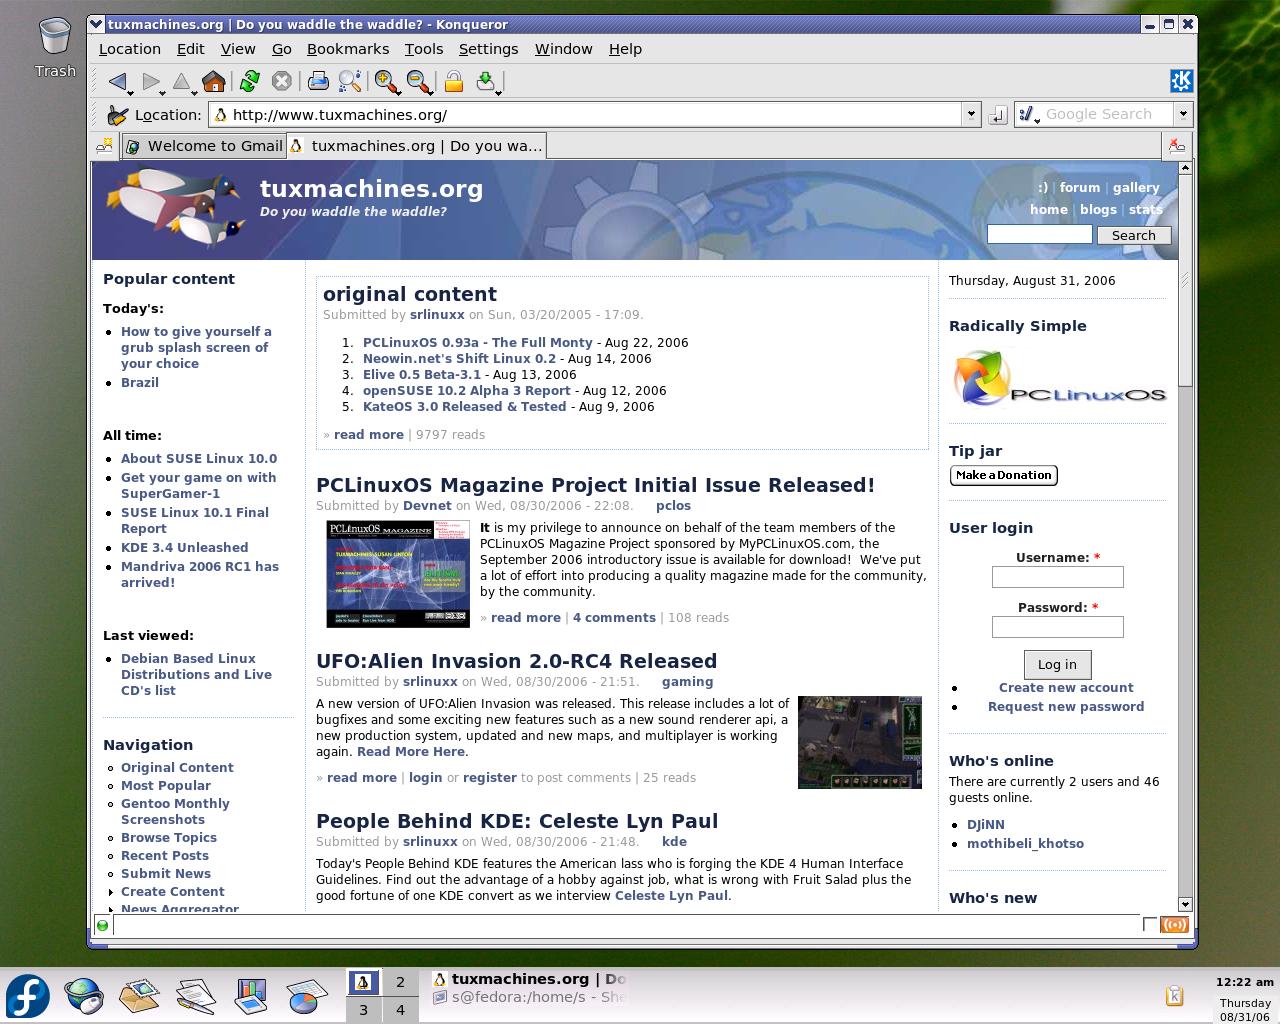Click the KDE gear animation icon
The width and height of the screenshot is (1280, 1024).
pos(1181,81)
